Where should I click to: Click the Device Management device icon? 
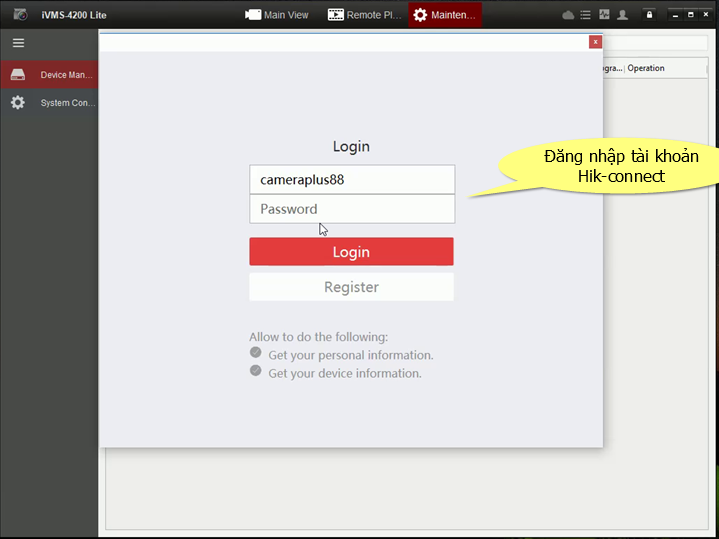click(18, 74)
